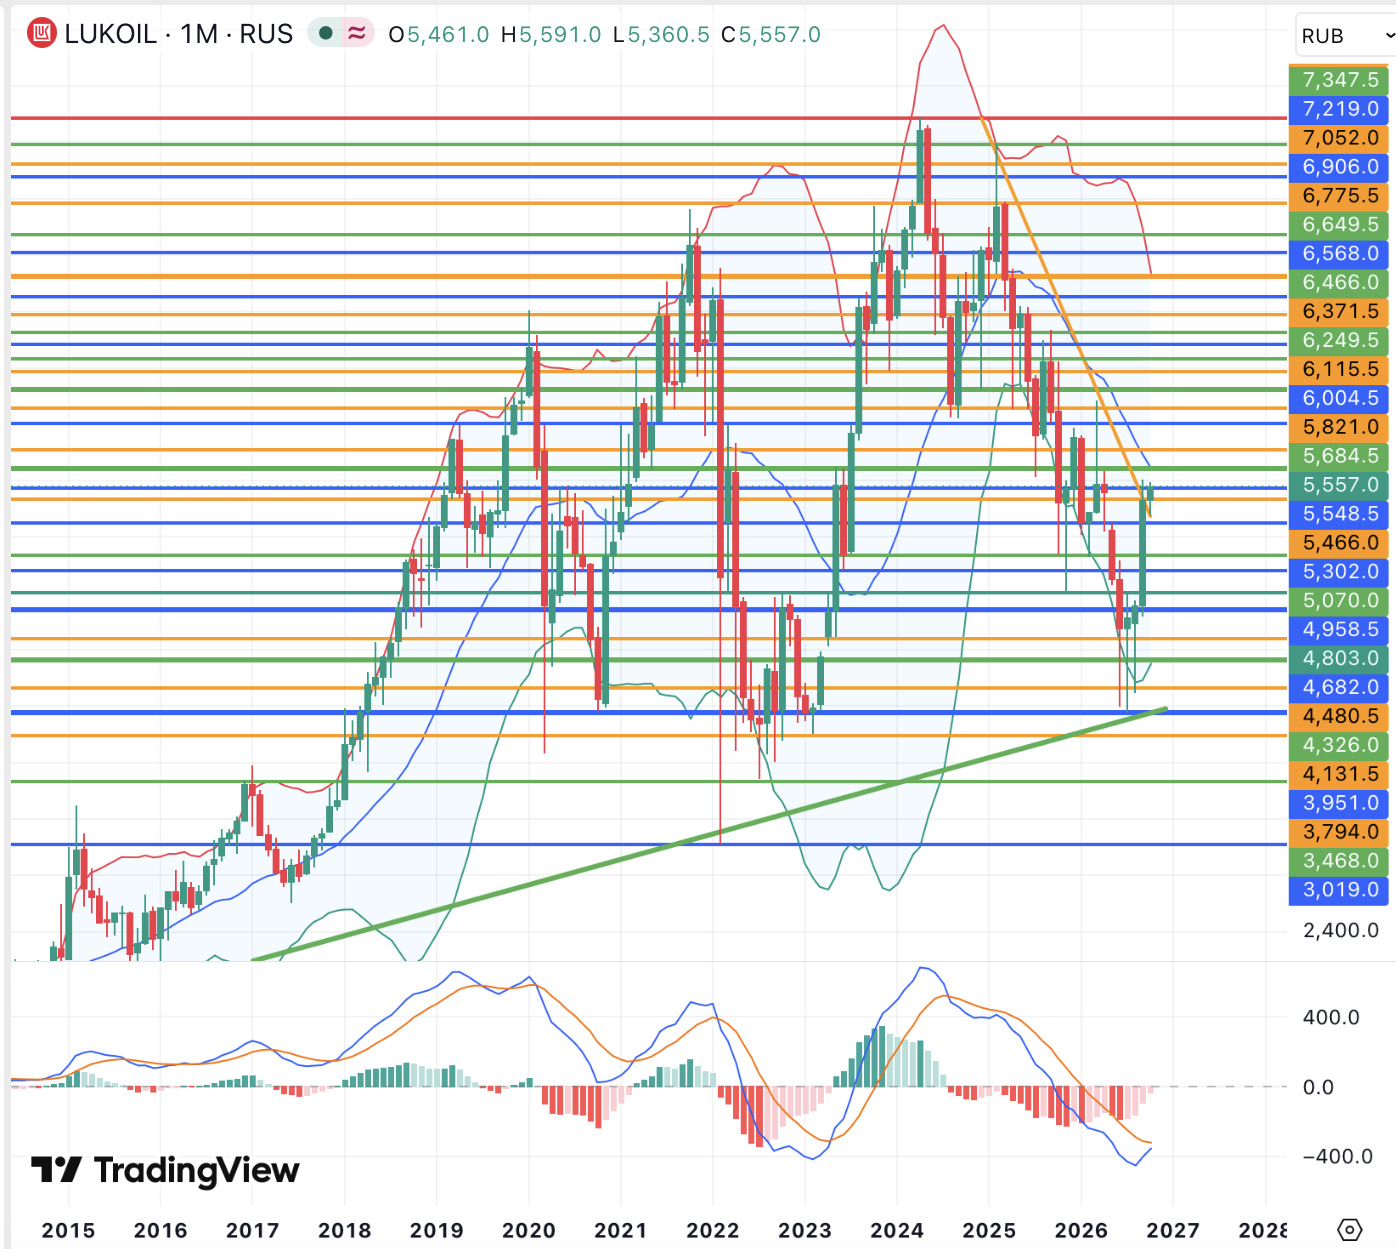The image size is (1396, 1249).
Task: Click the 2015 year on time axis
Action: point(68,1230)
